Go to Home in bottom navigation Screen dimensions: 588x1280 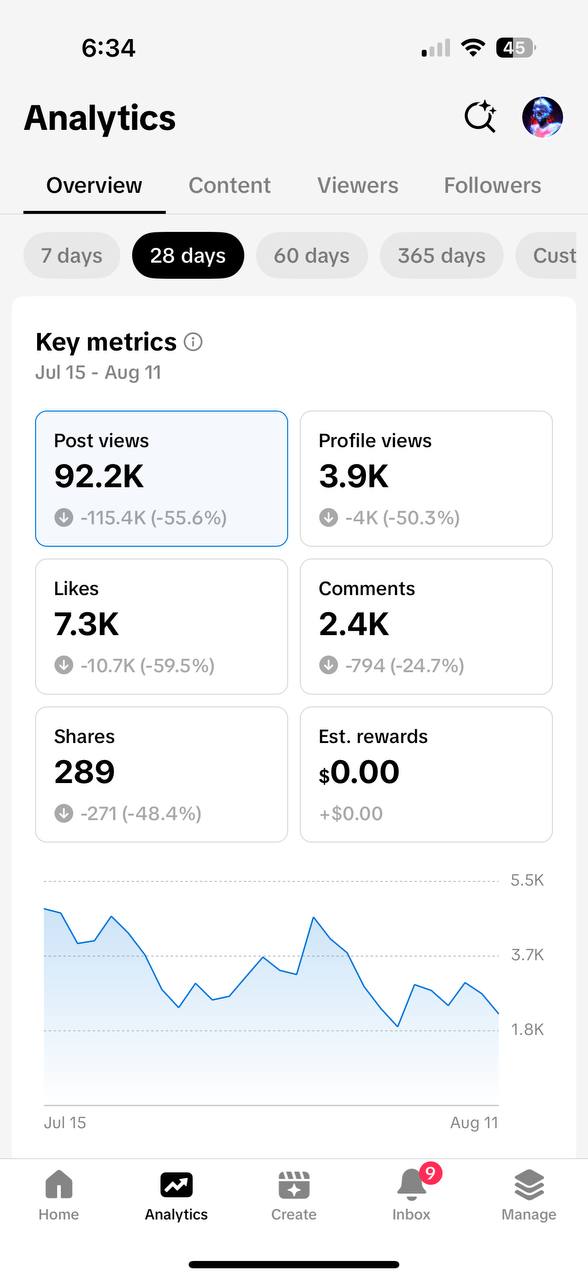[x=58, y=1195]
